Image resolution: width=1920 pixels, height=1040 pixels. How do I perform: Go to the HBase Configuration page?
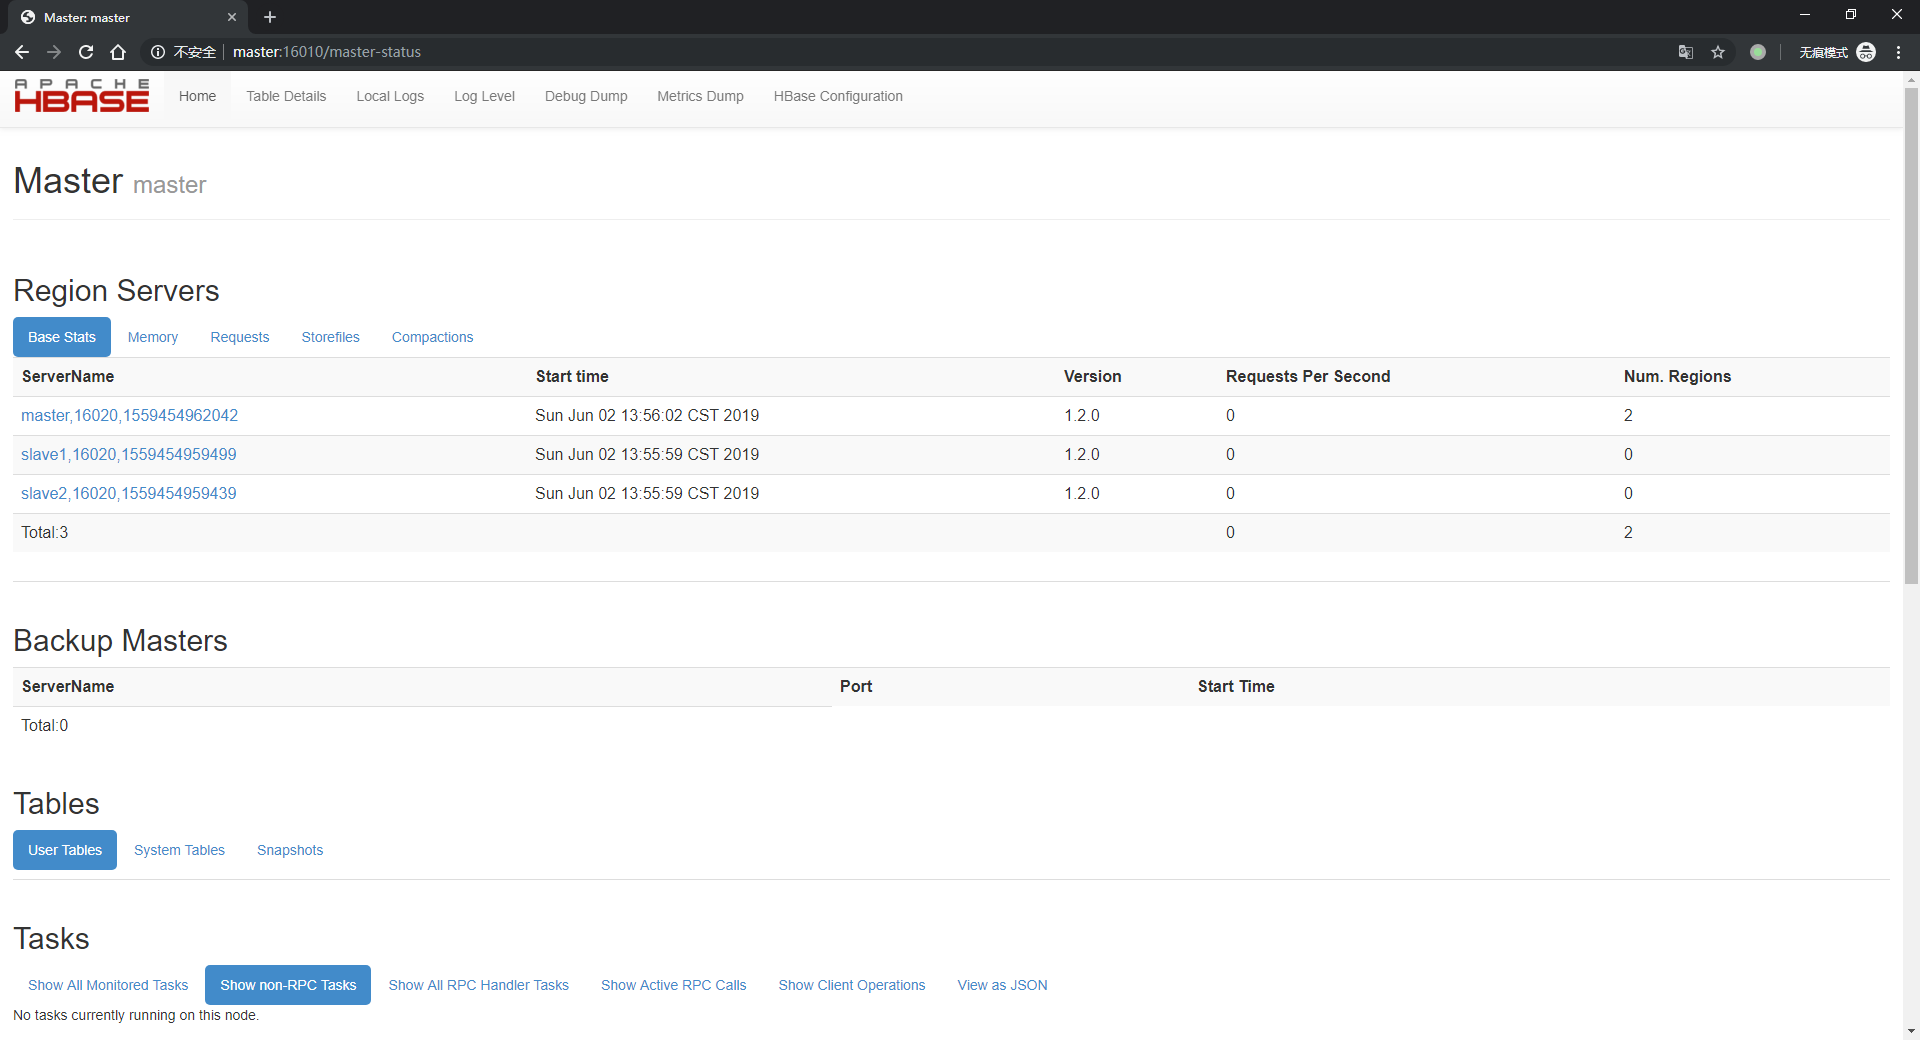(838, 96)
